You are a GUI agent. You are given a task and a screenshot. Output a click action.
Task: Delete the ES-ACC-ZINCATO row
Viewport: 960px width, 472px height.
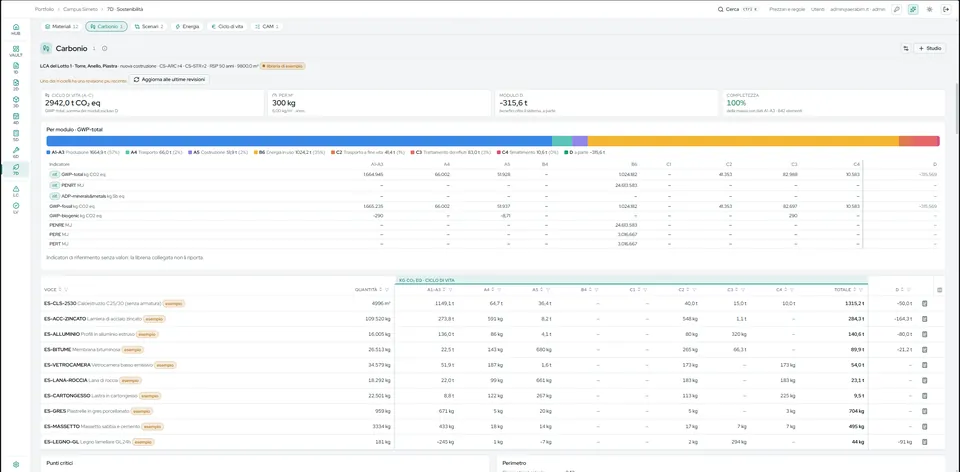924,318
